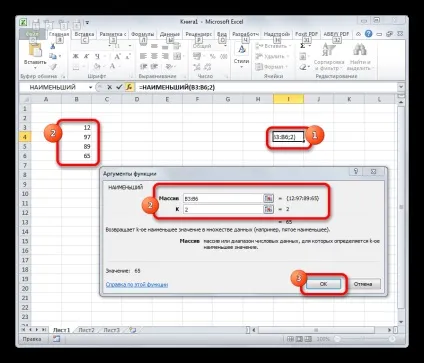Switch to the Данные ribbon tab
The height and width of the screenshot is (363, 424).
(170, 34)
